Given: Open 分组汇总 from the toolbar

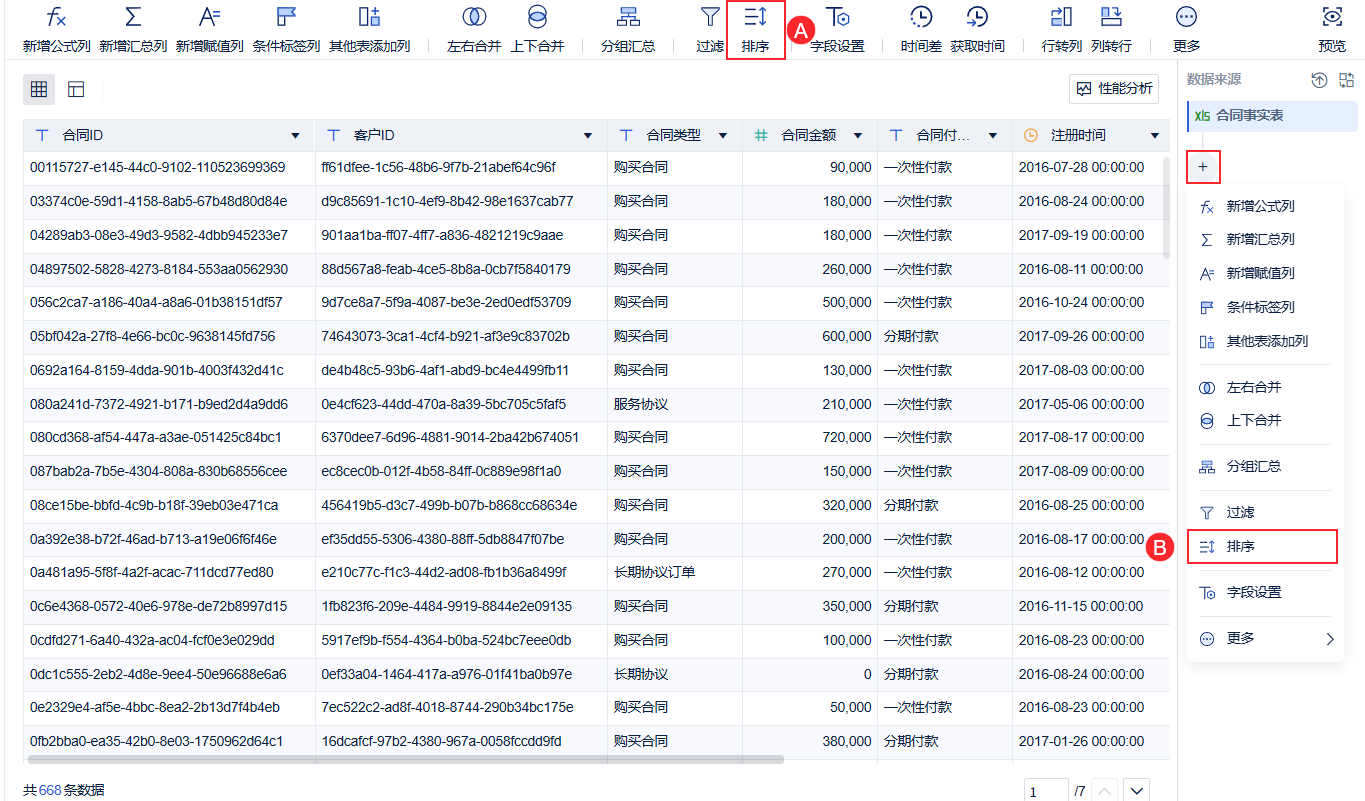Looking at the screenshot, I should (x=628, y=29).
